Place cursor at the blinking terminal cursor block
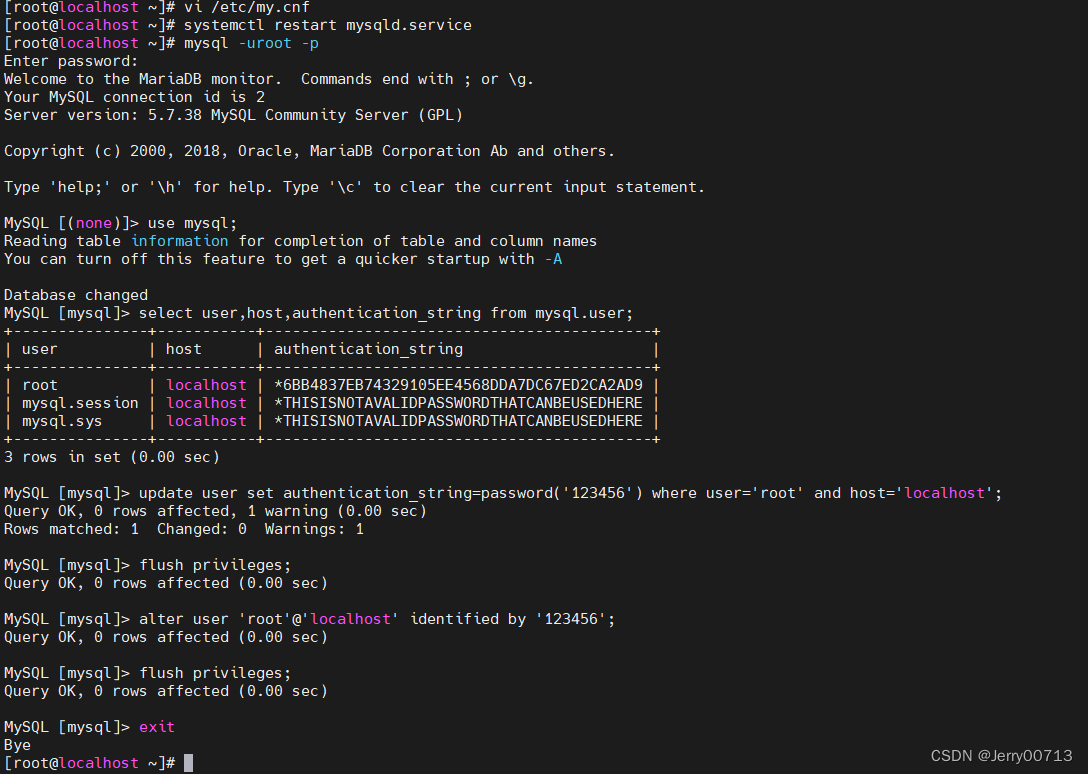Screen dimensions: 1088x774 click(188, 763)
